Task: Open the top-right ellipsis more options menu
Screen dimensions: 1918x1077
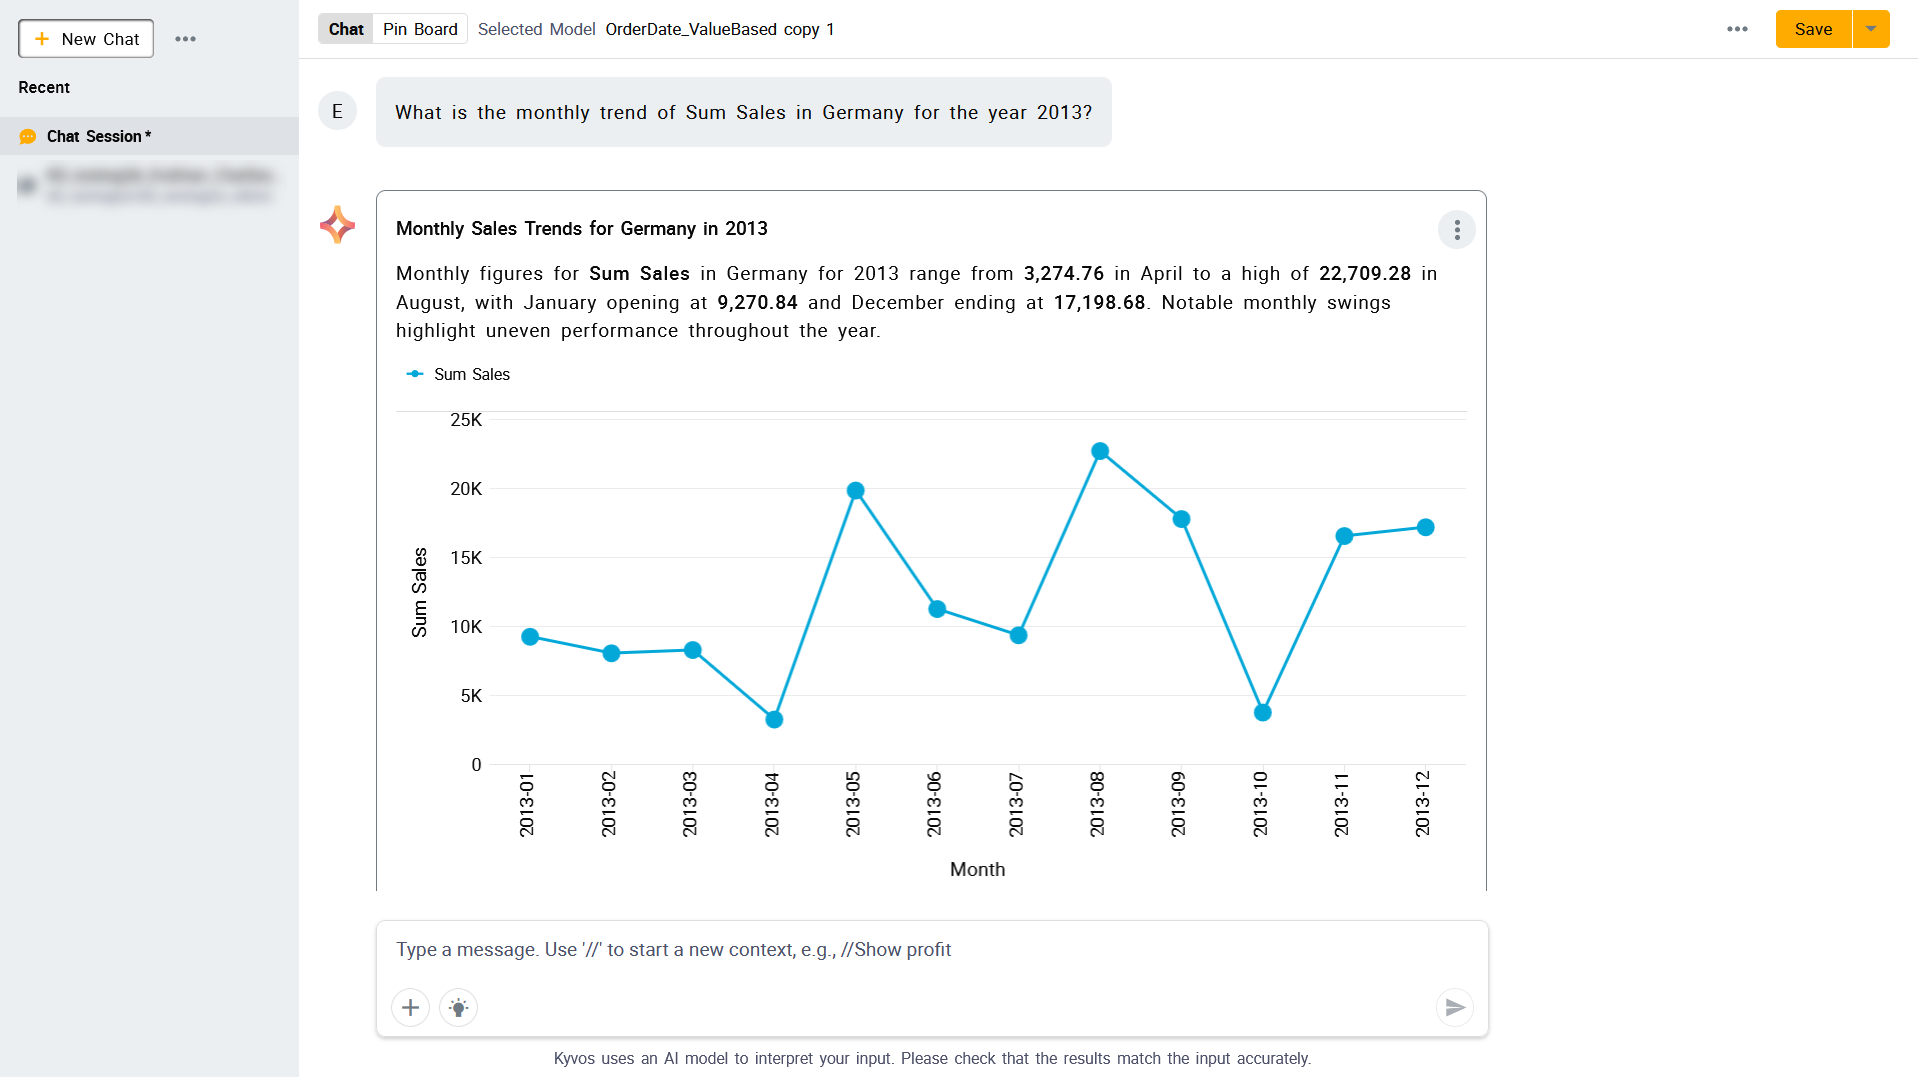Action: pos(1737,29)
